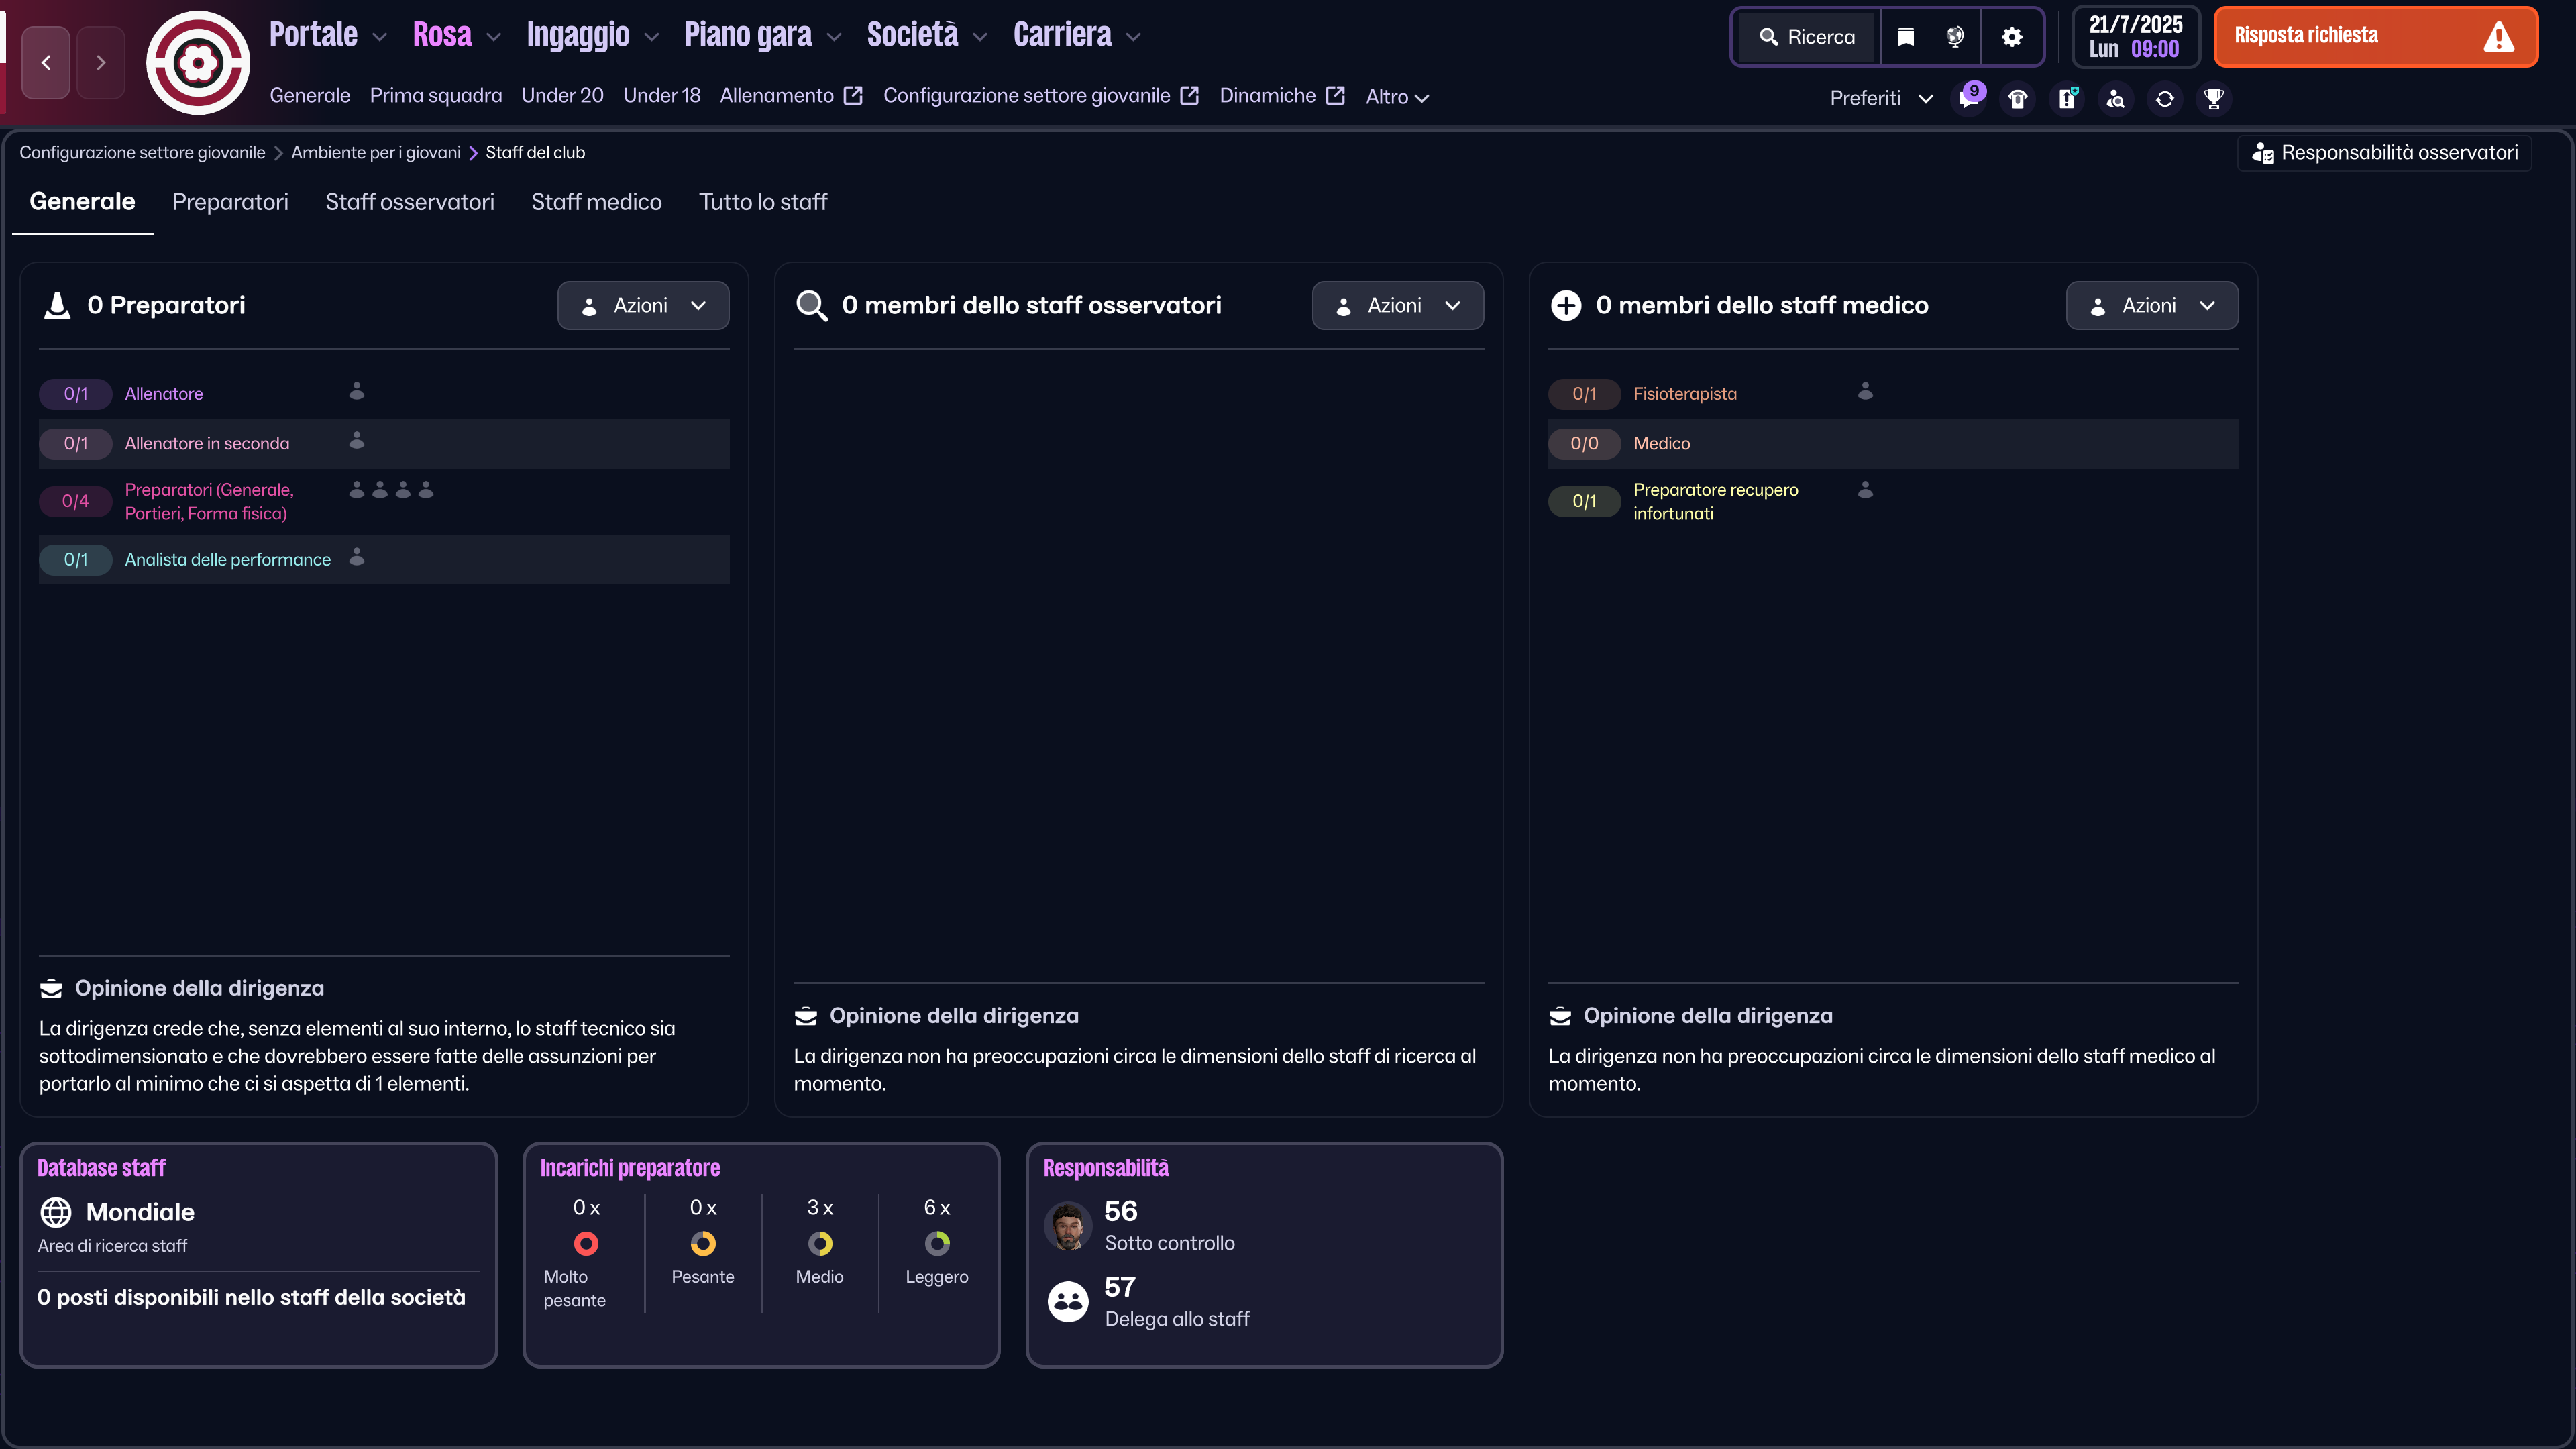Select Generale tab left of Preparatori tab
Viewport: 2576px width, 1449px height.
point(82,202)
